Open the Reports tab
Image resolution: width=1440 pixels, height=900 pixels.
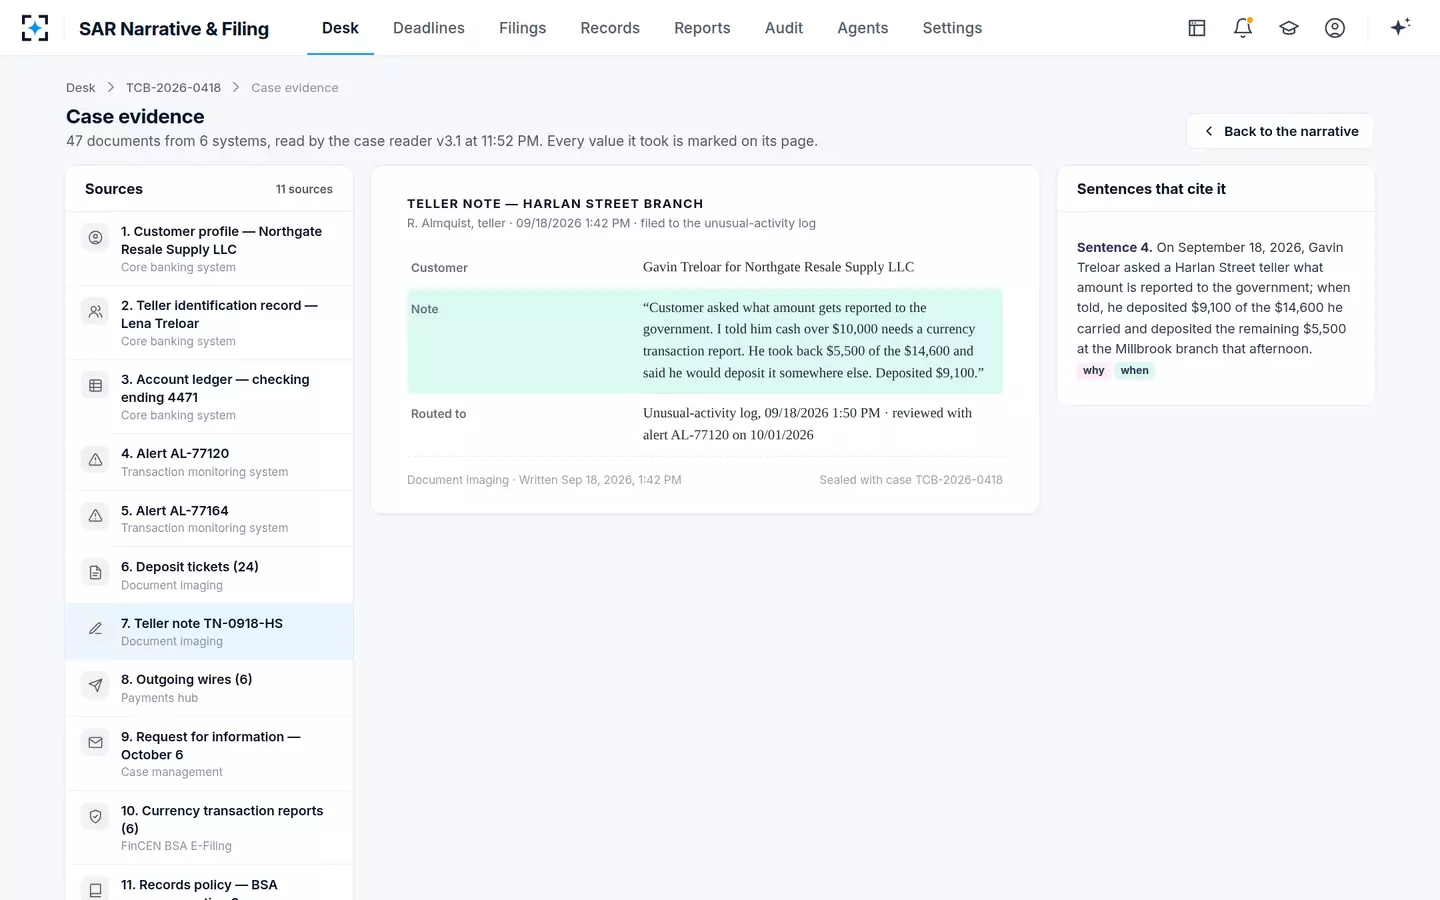point(702,28)
